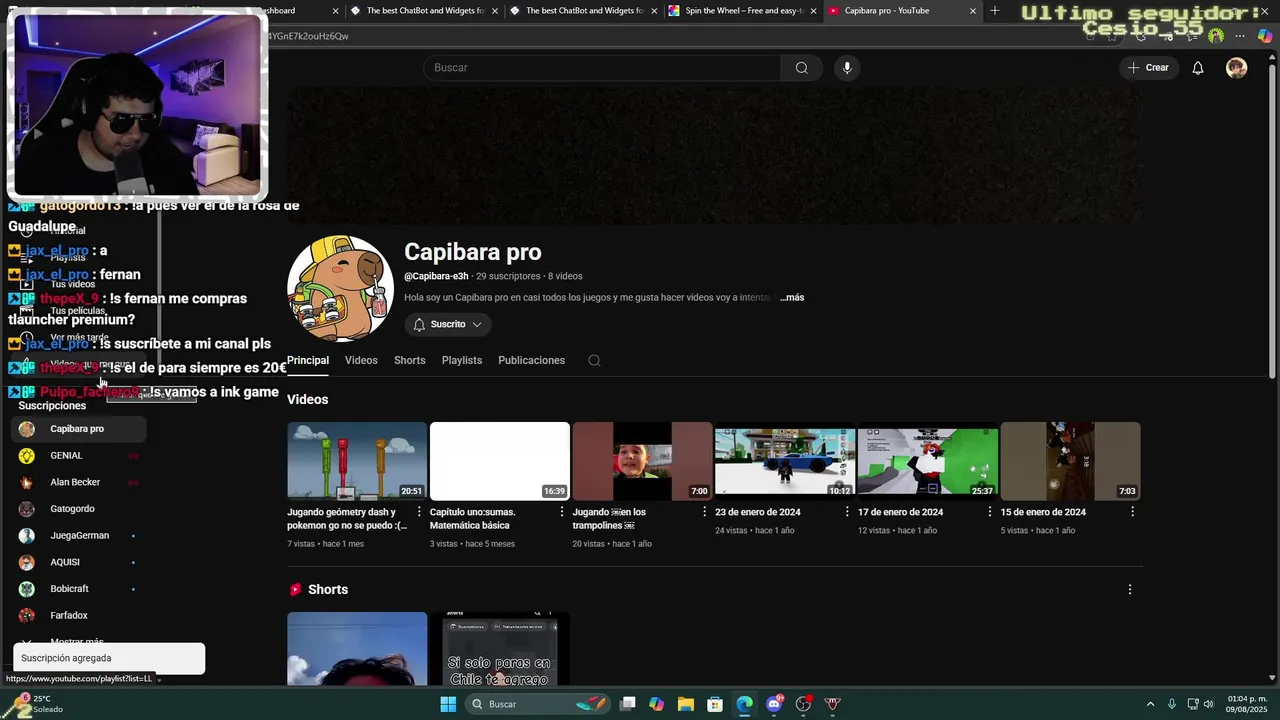
Task: Open Copilot from the taskbar
Action: click(x=656, y=704)
